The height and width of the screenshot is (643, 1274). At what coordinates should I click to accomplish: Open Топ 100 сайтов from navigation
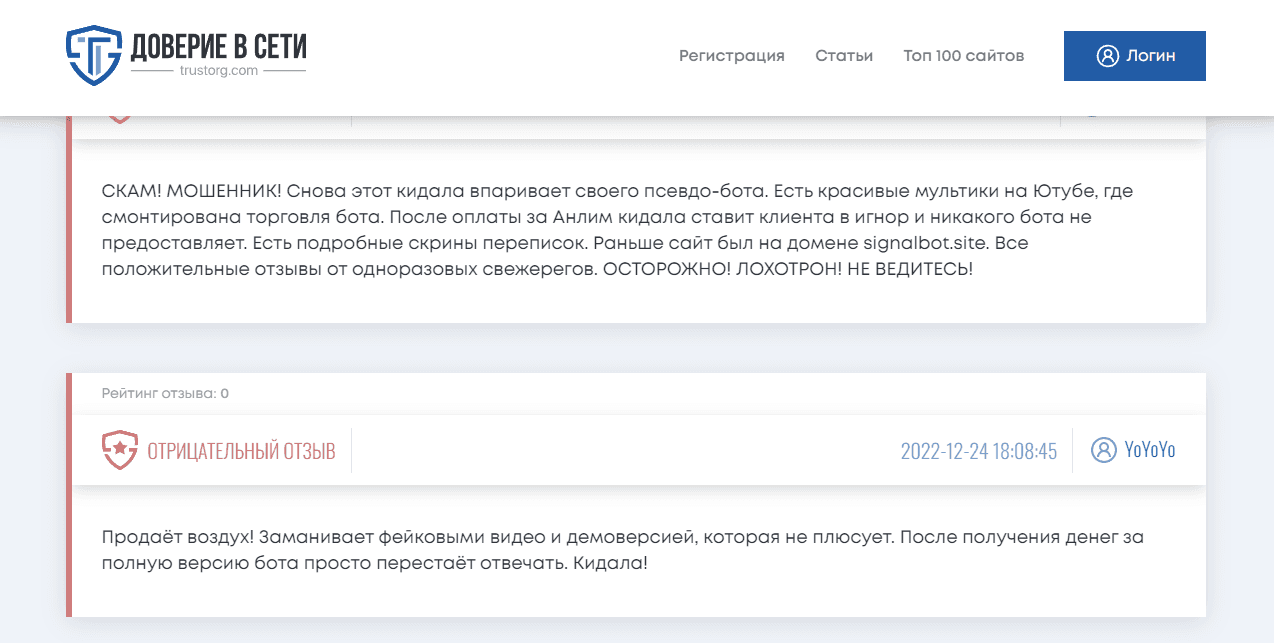point(963,56)
